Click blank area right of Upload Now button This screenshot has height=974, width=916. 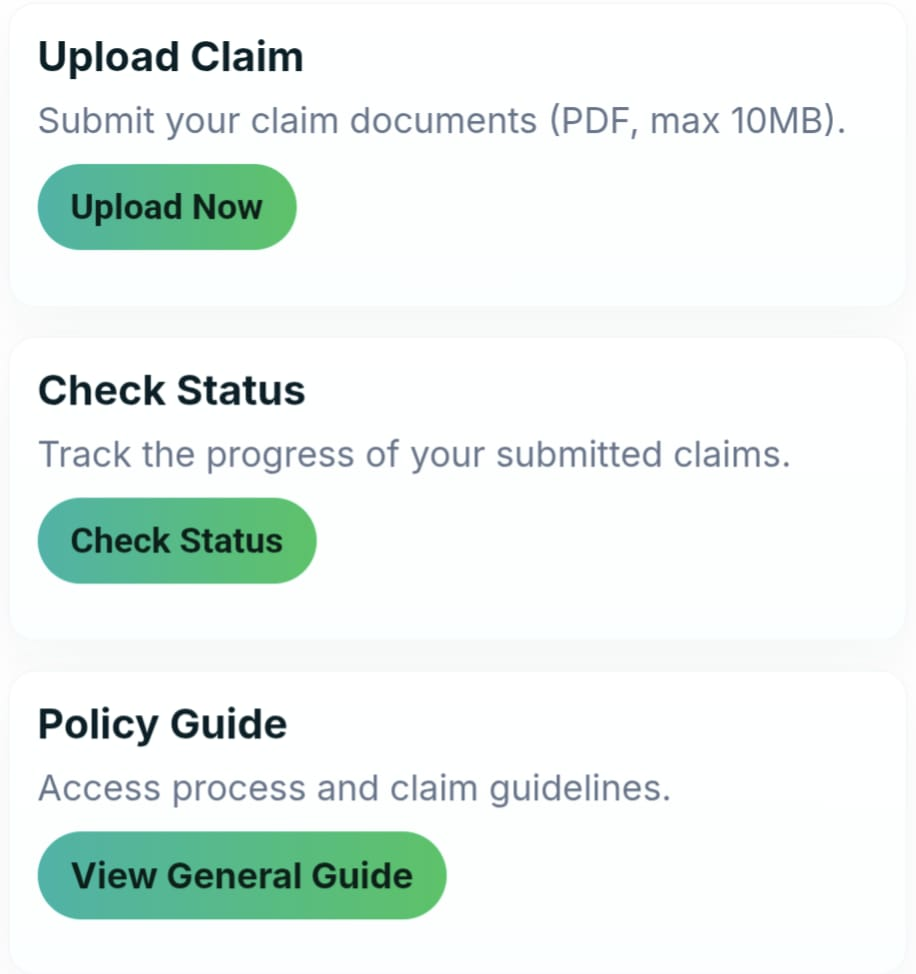click(600, 207)
